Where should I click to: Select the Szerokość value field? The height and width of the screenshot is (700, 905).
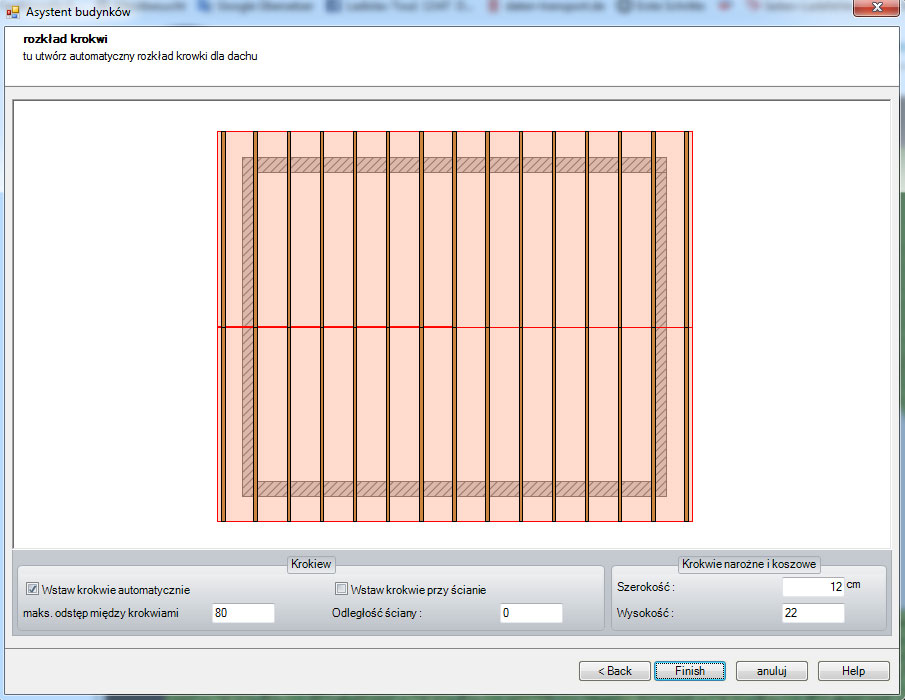coord(813,588)
